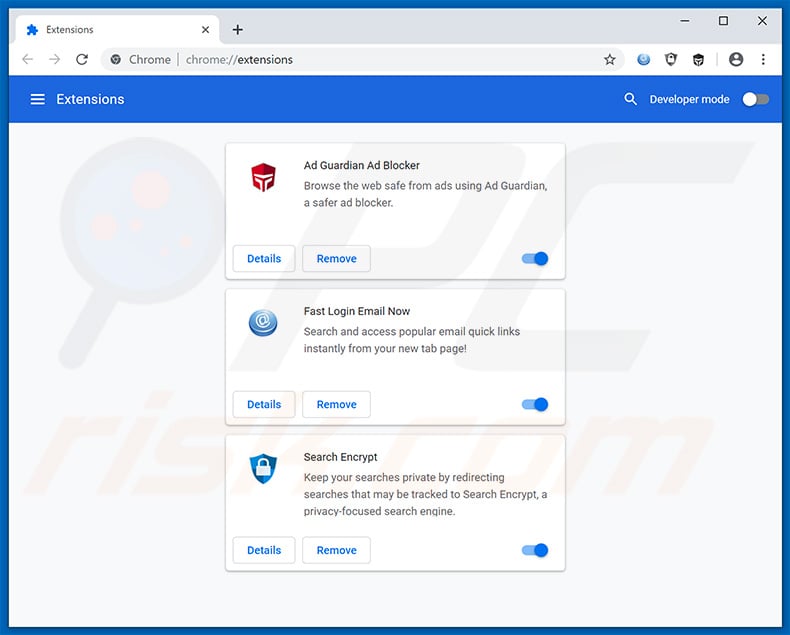This screenshot has height=635, width=790.
Task: Click the search extensions magnifier icon
Action: tap(630, 99)
